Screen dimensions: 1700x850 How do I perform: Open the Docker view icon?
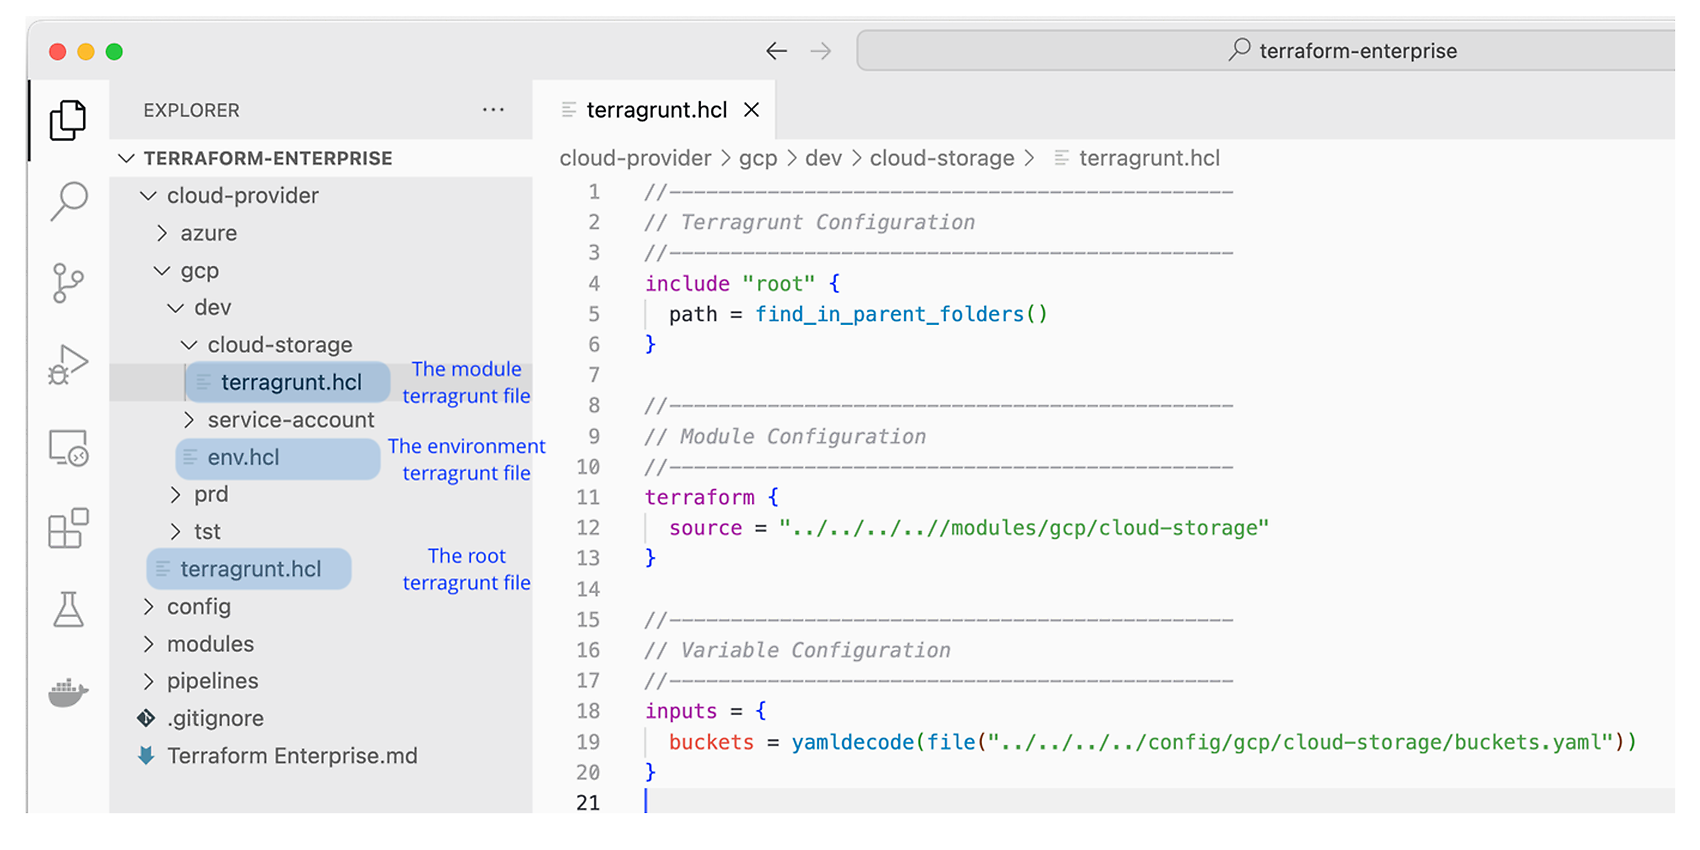(x=68, y=692)
